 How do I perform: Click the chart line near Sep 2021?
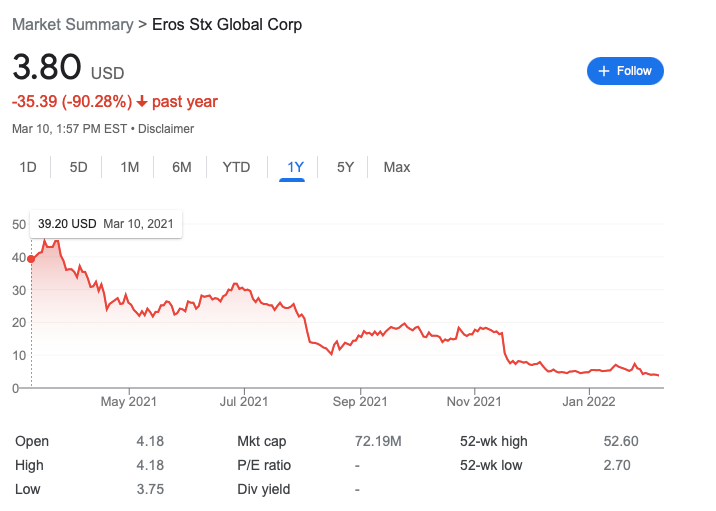tap(360, 337)
